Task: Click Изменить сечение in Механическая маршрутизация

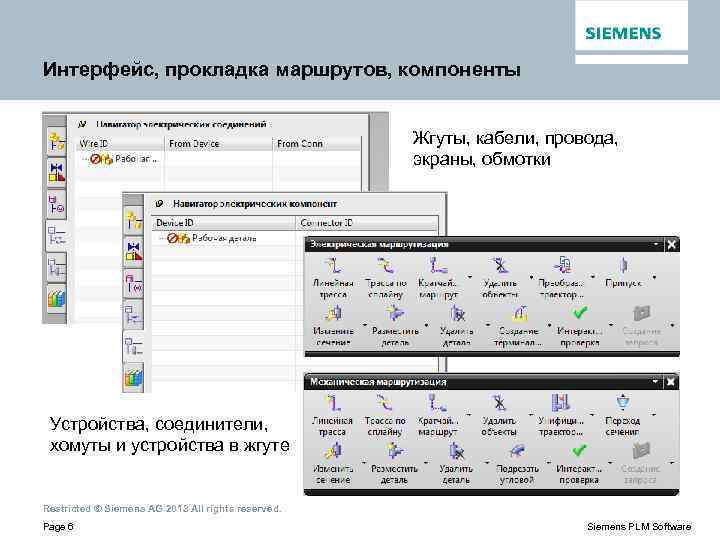Action: (x=333, y=464)
